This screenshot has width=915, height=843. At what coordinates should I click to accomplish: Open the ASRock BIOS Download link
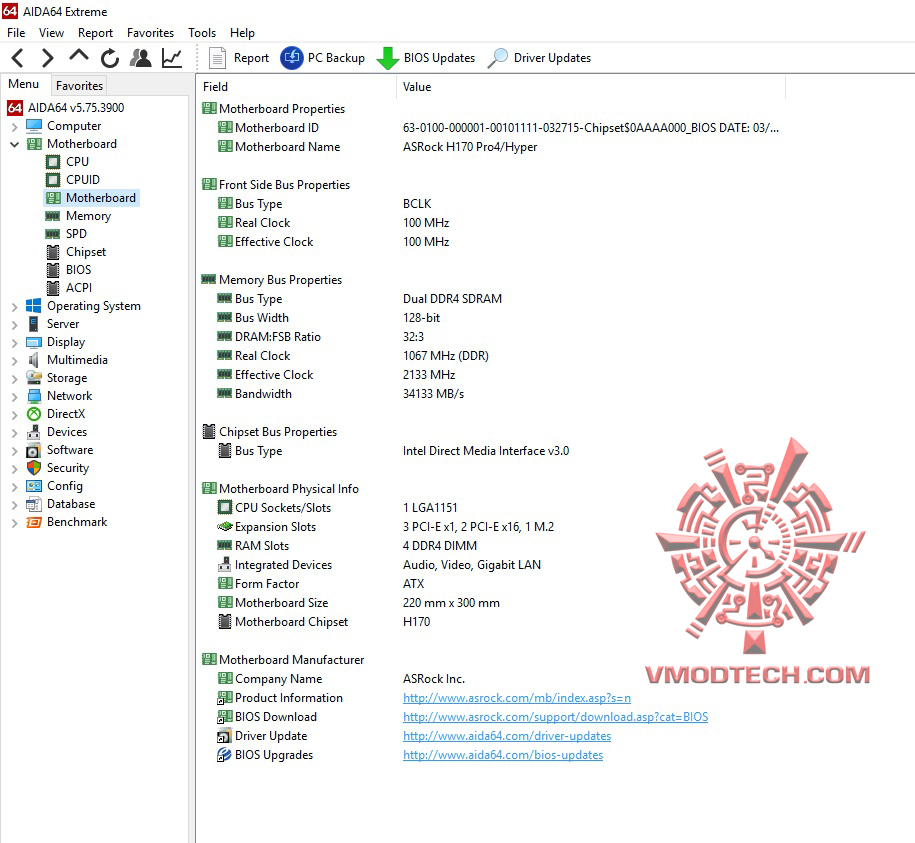point(556,717)
